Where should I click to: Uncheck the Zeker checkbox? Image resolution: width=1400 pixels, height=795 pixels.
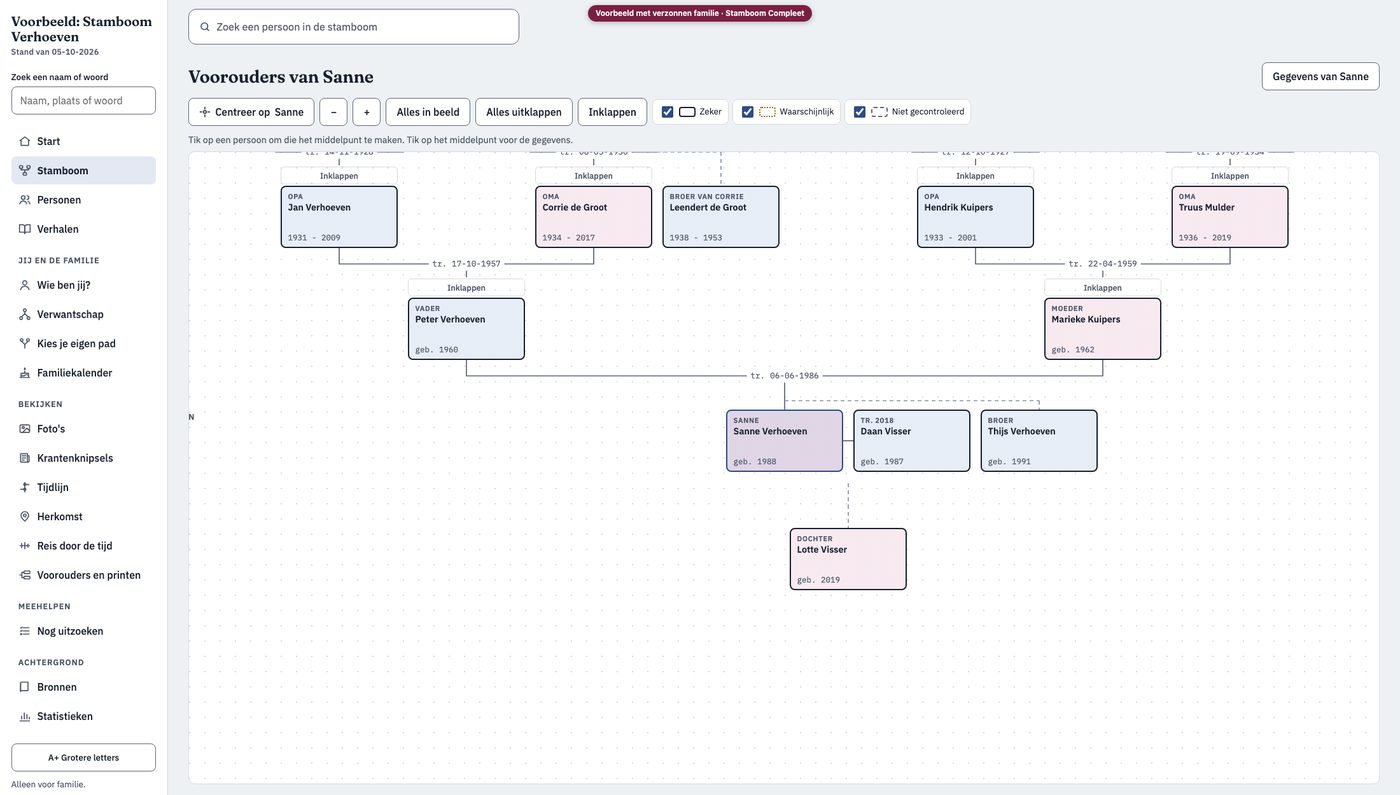[668, 112]
